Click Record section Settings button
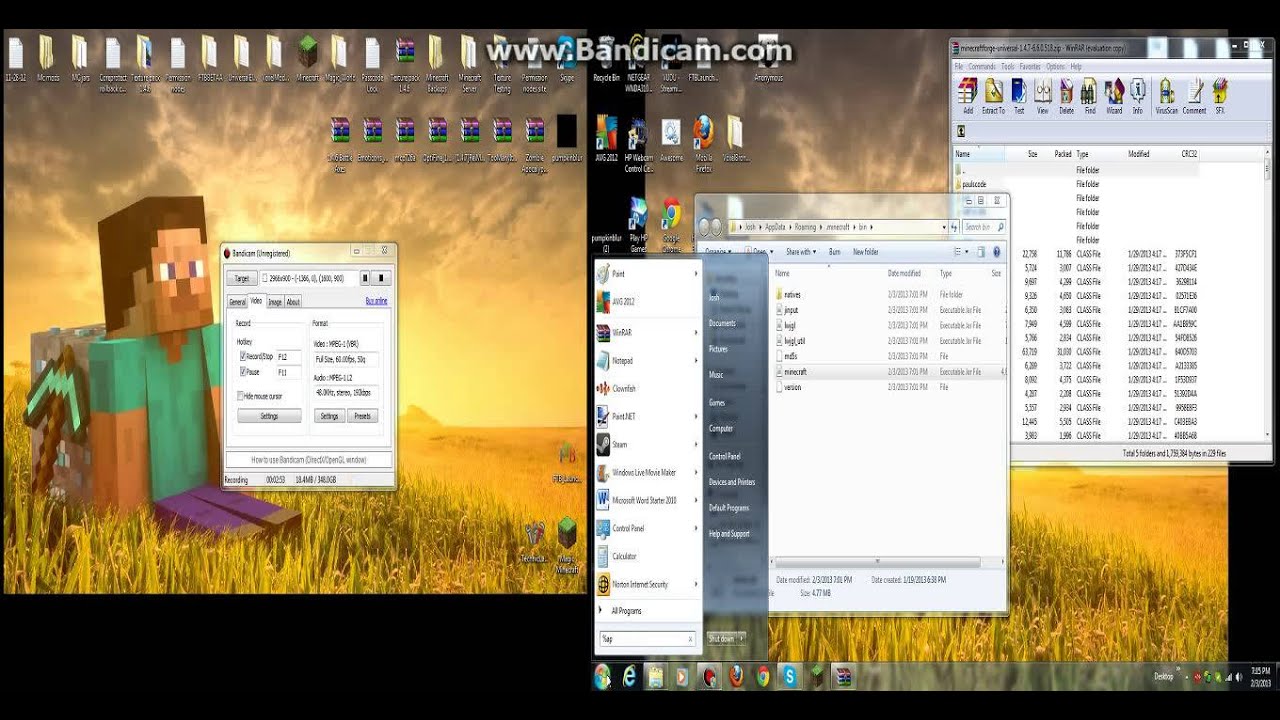This screenshot has height=720, width=1280. tap(269, 416)
